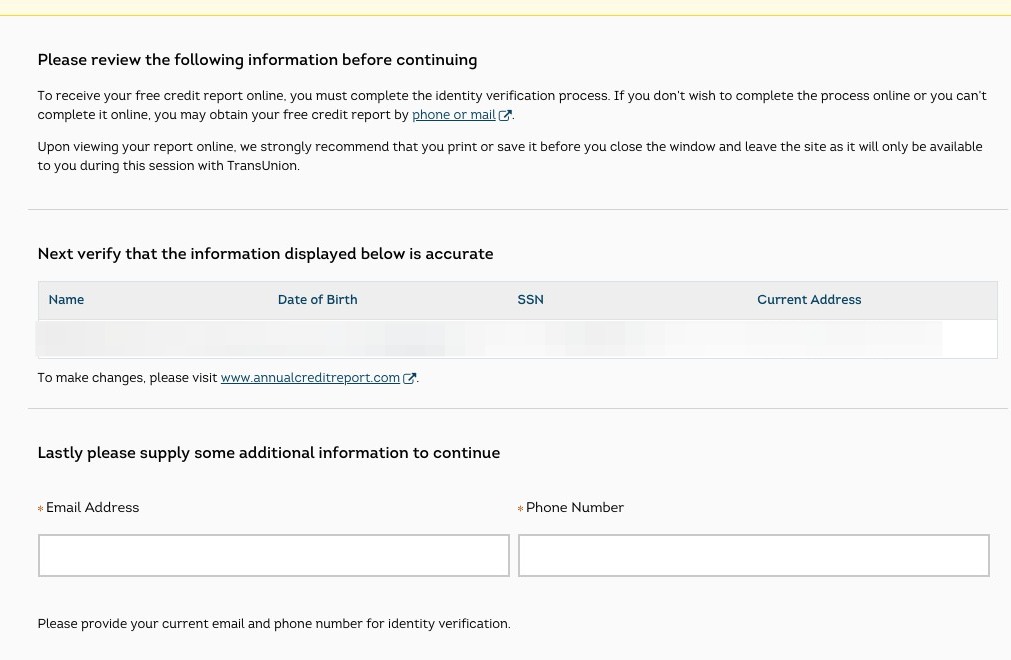Image resolution: width=1011 pixels, height=660 pixels.
Task: Visit the www.annualcreditreport.com link
Action: pos(310,378)
